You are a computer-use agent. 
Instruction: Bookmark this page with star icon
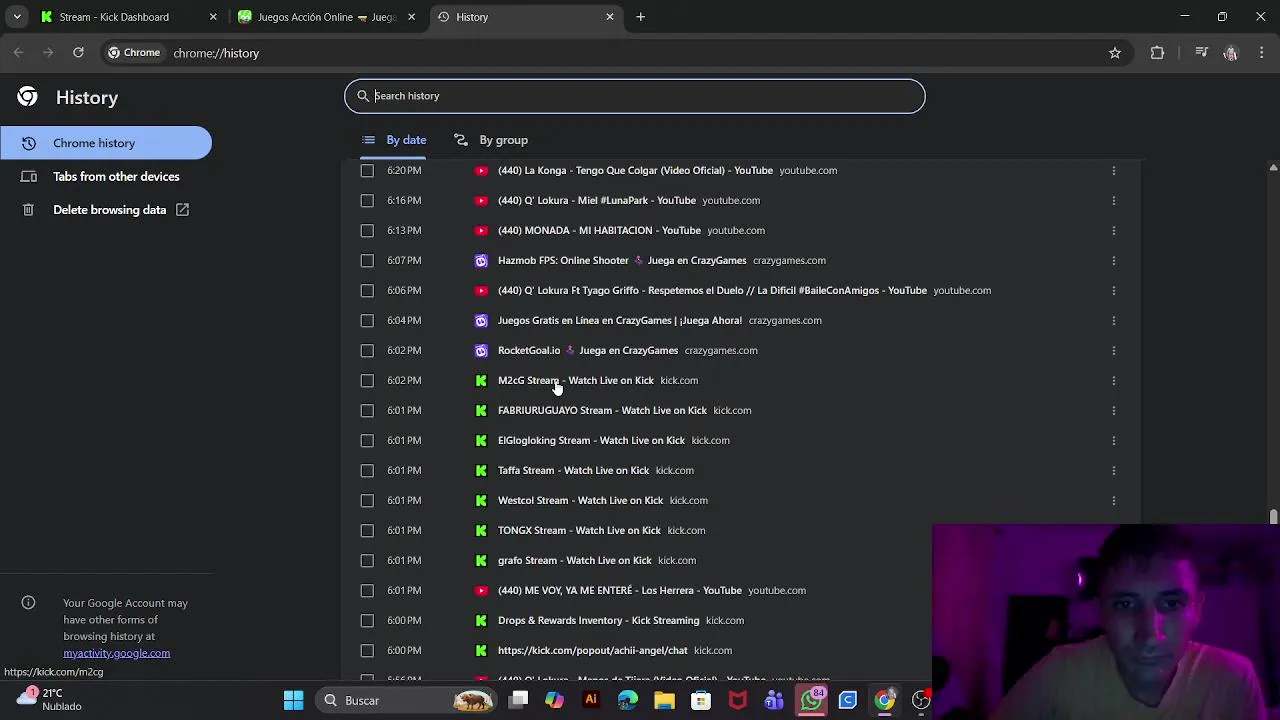[x=1115, y=53]
